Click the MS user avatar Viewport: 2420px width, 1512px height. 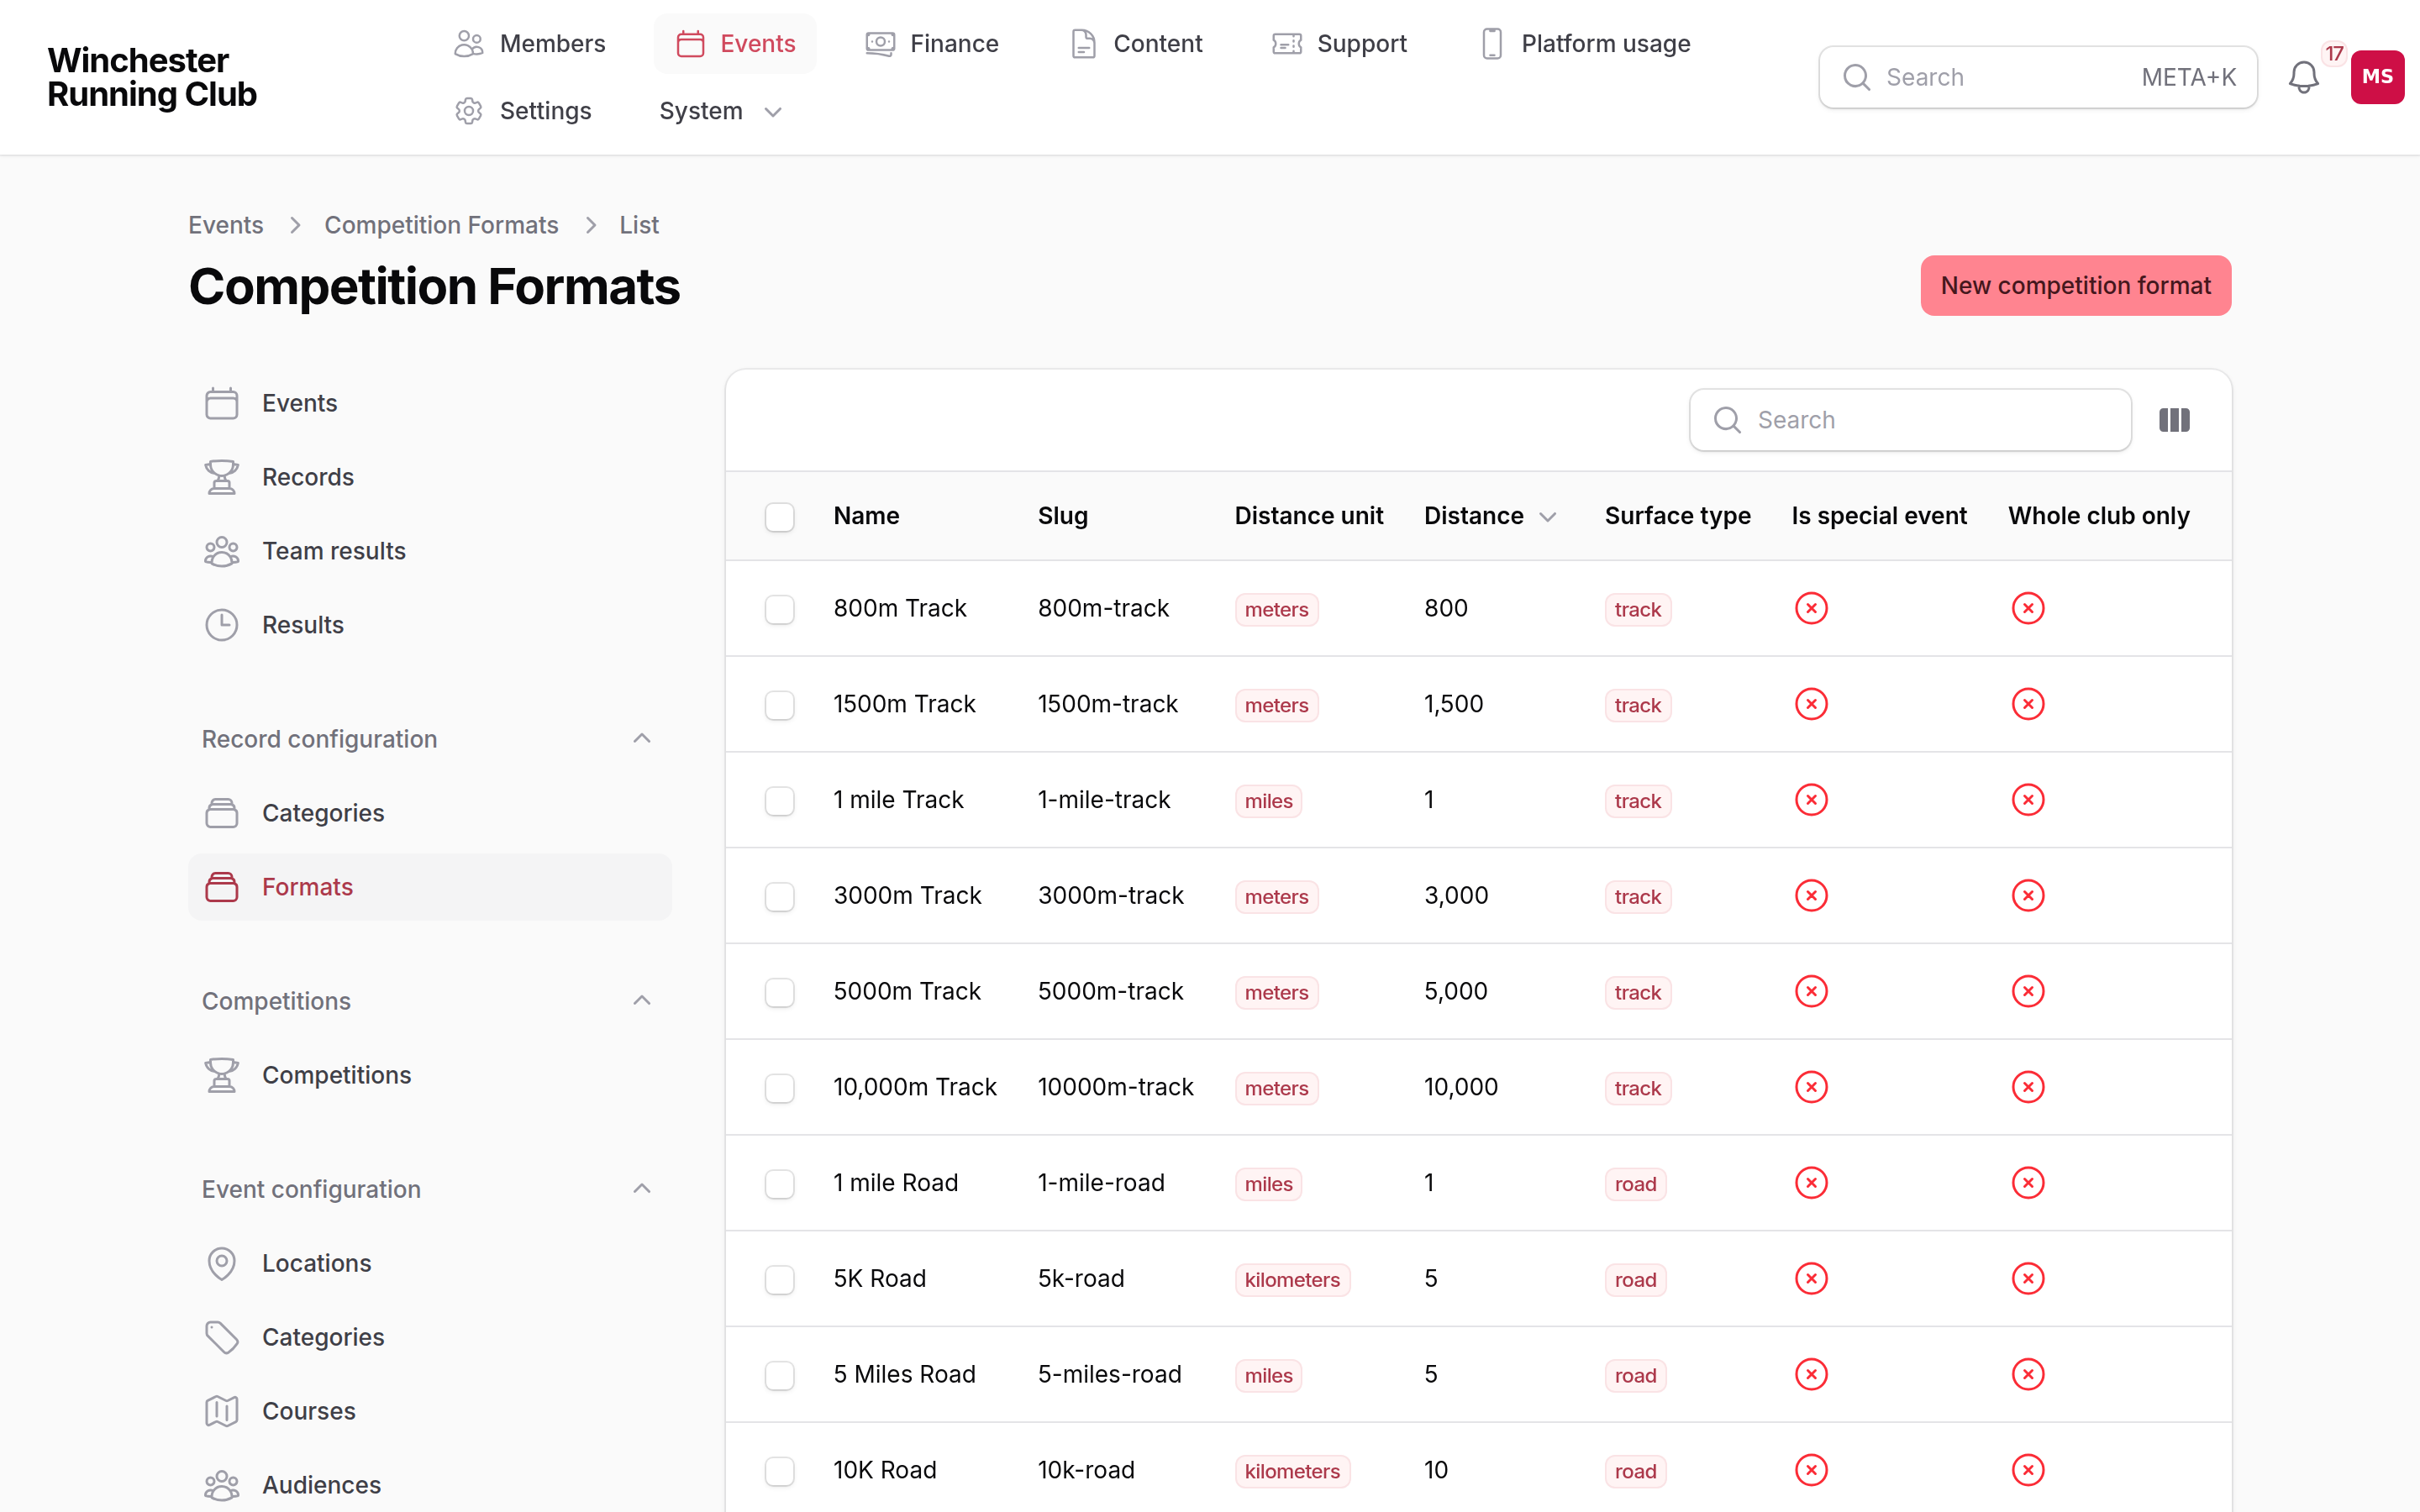tap(2377, 77)
